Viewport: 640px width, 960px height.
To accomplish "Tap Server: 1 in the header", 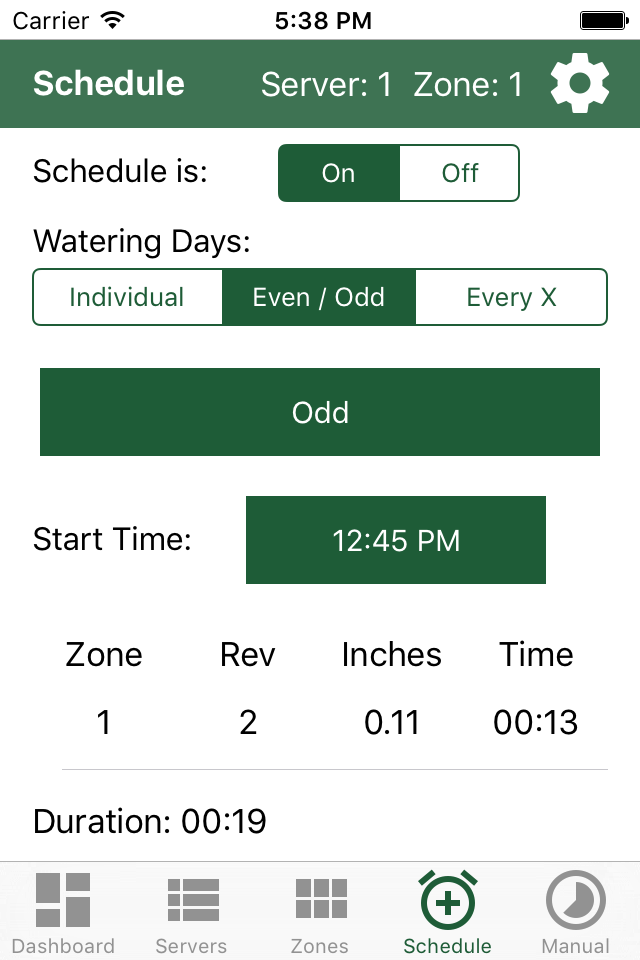I will point(327,85).
